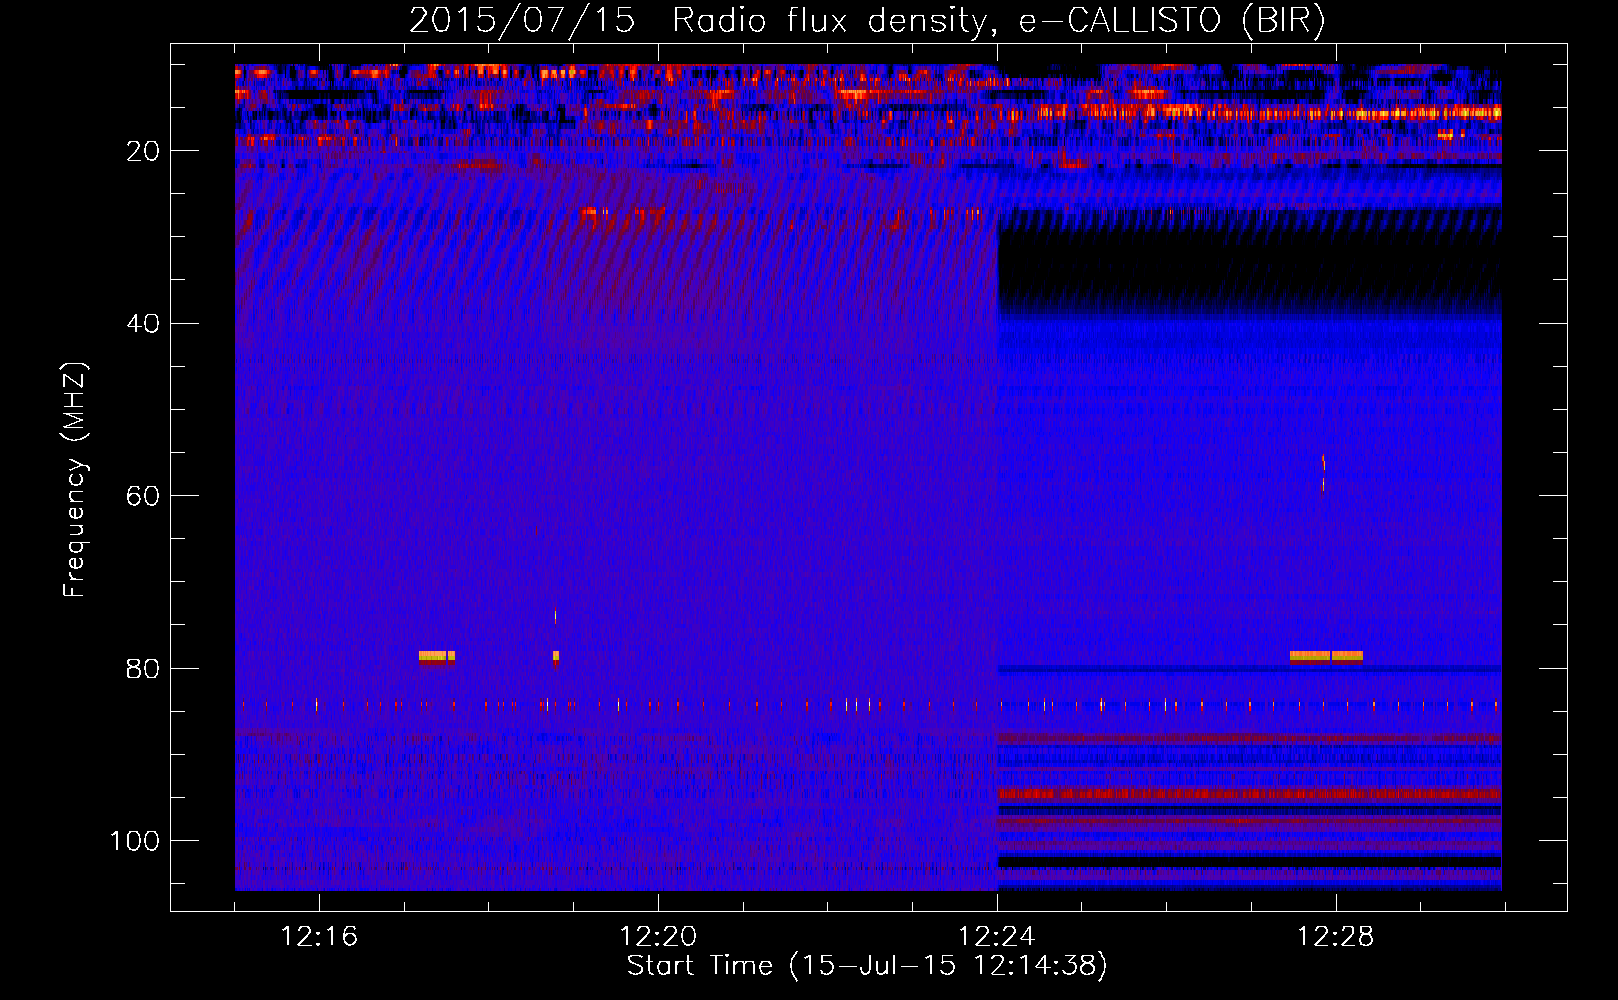The height and width of the screenshot is (1000, 1618).
Task: Click the '100' frequency tick label
Action: 135,840
